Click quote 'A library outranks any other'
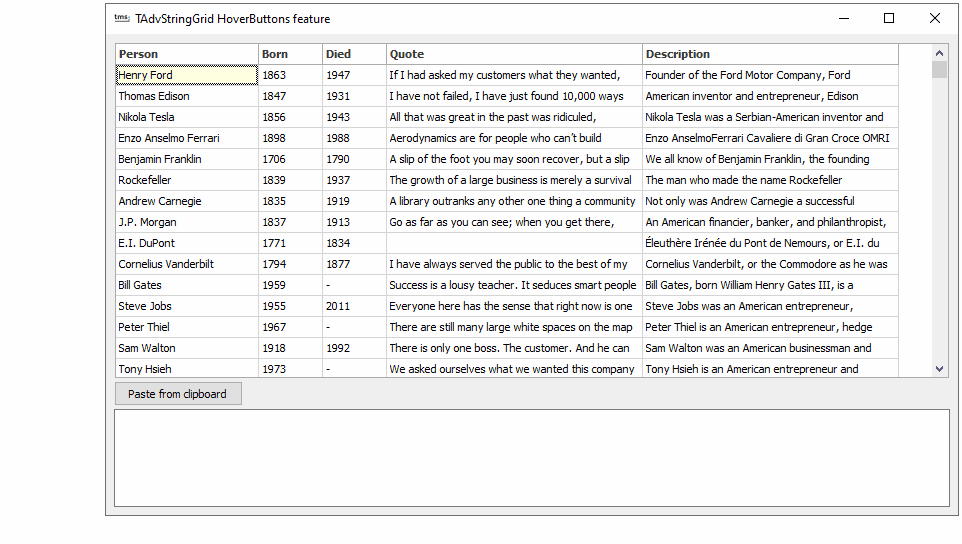The height and width of the screenshot is (544, 962). (x=514, y=201)
